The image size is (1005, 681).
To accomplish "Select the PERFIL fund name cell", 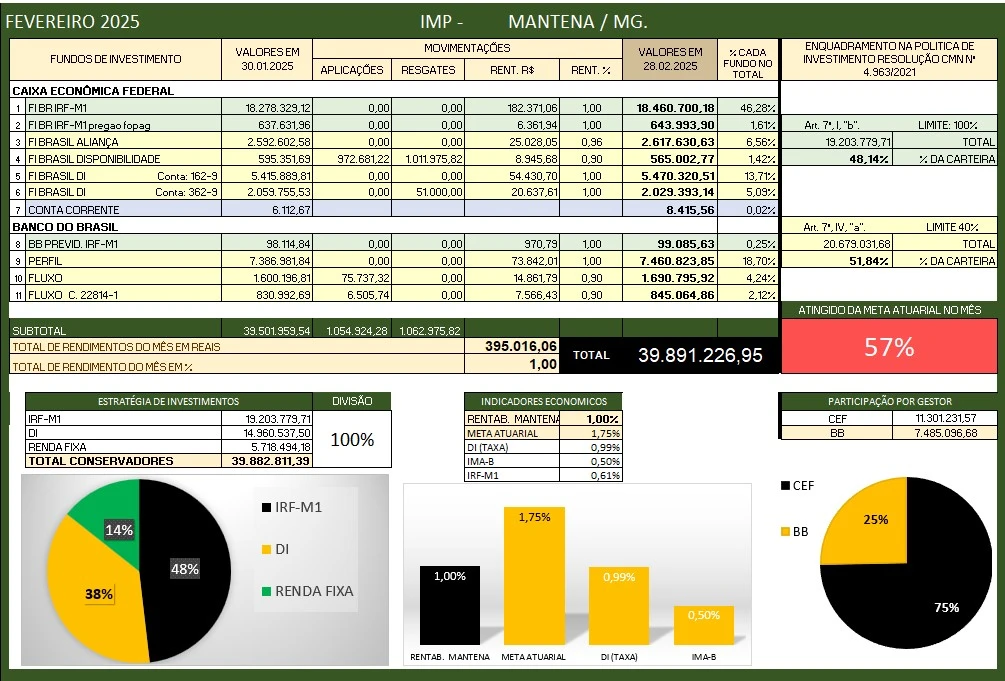I will click(x=46, y=260).
